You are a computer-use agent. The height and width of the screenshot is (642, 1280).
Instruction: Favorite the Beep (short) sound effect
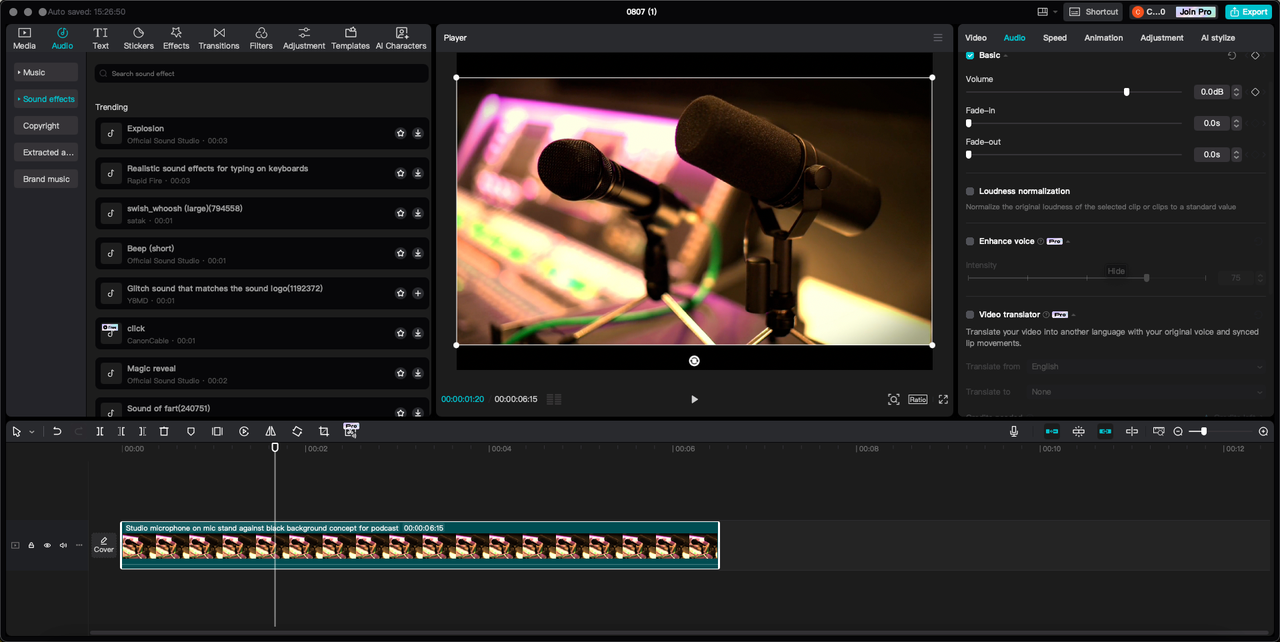coord(400,253)
